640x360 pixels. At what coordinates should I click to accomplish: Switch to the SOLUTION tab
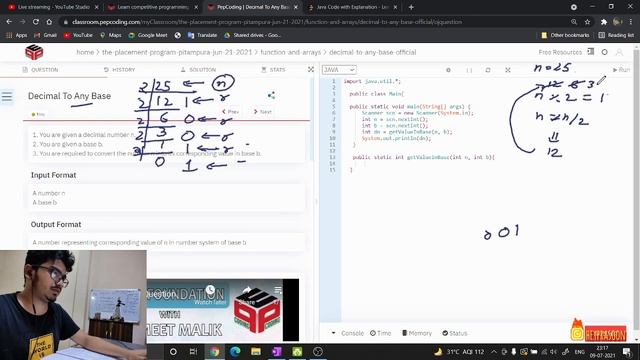198,70
